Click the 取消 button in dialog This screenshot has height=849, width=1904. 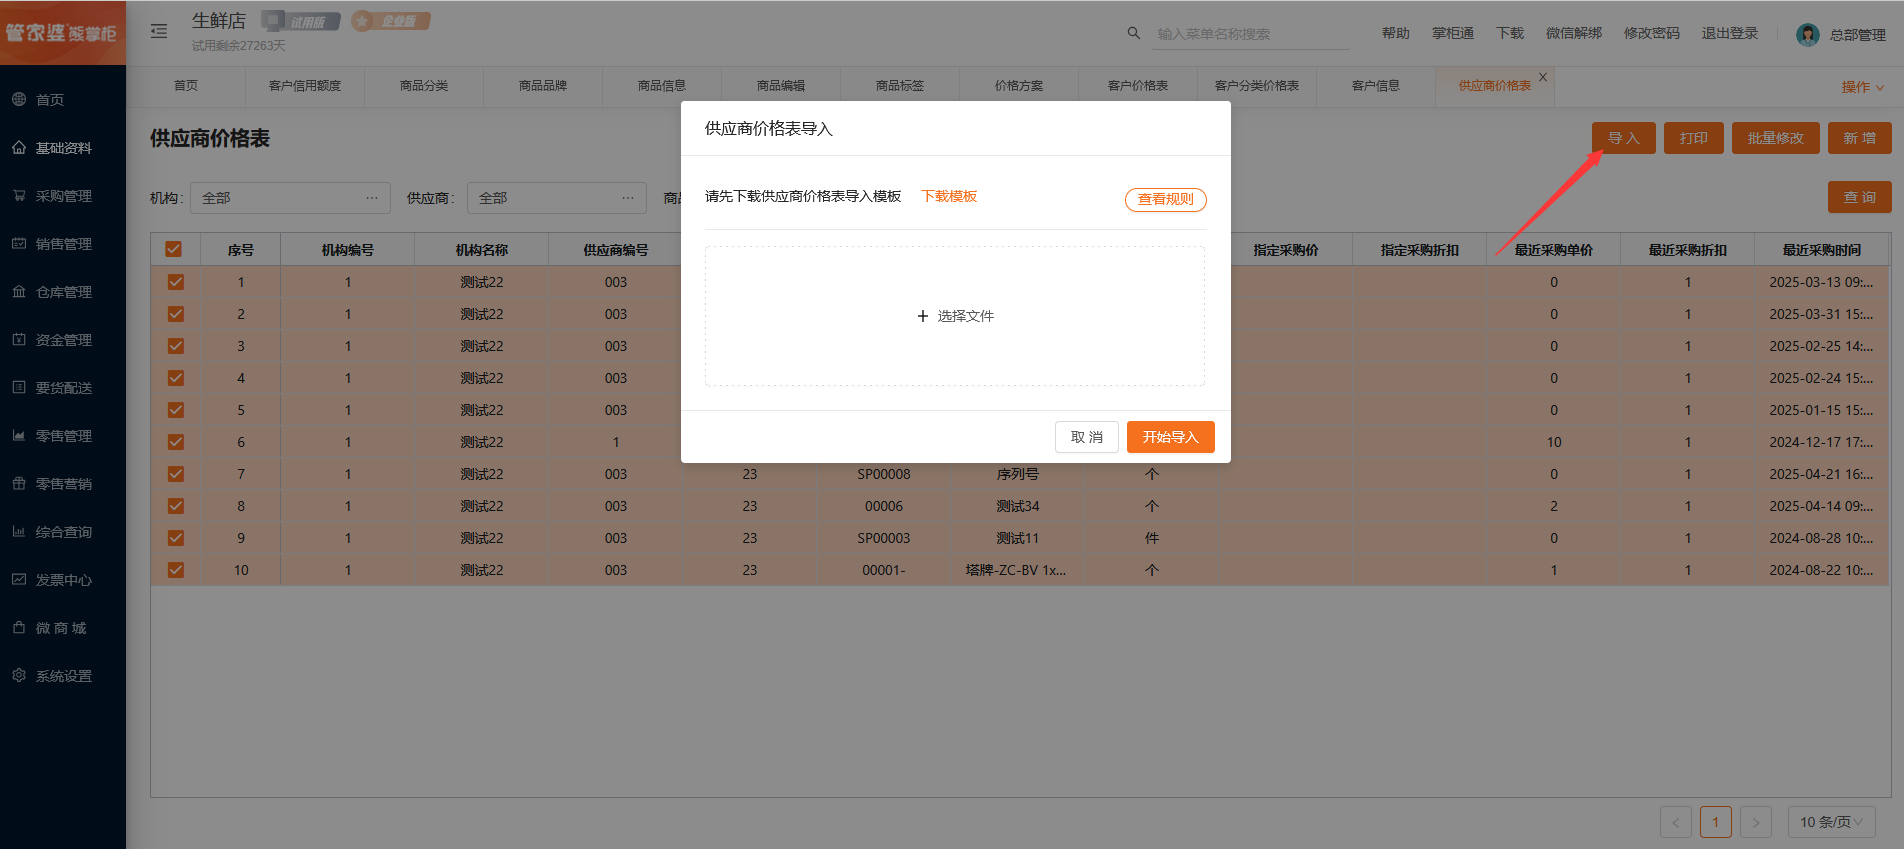click(1087, 437)
